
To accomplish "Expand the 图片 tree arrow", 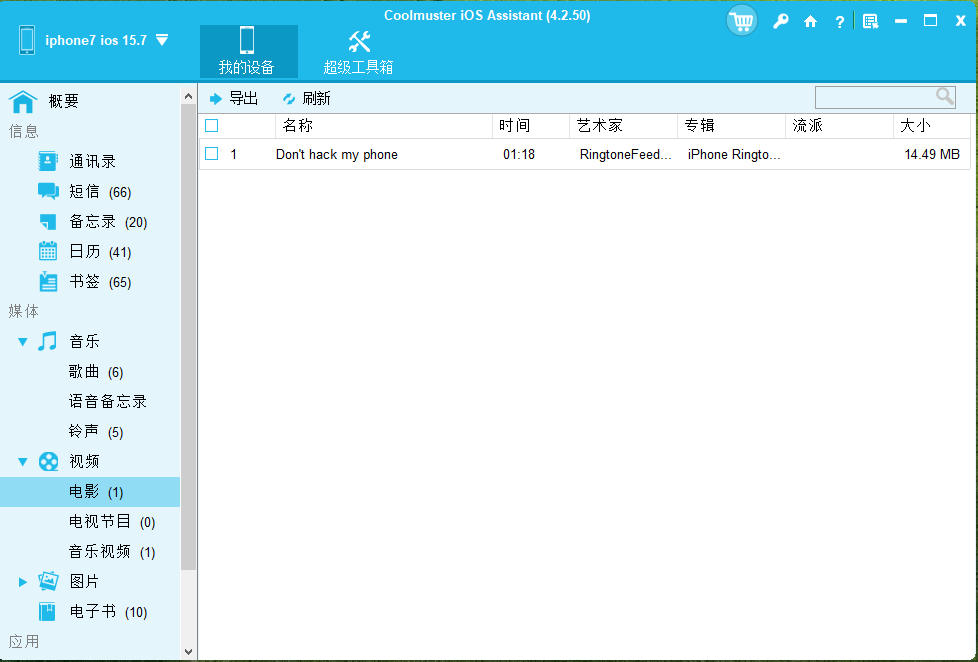I will (23, 582).
